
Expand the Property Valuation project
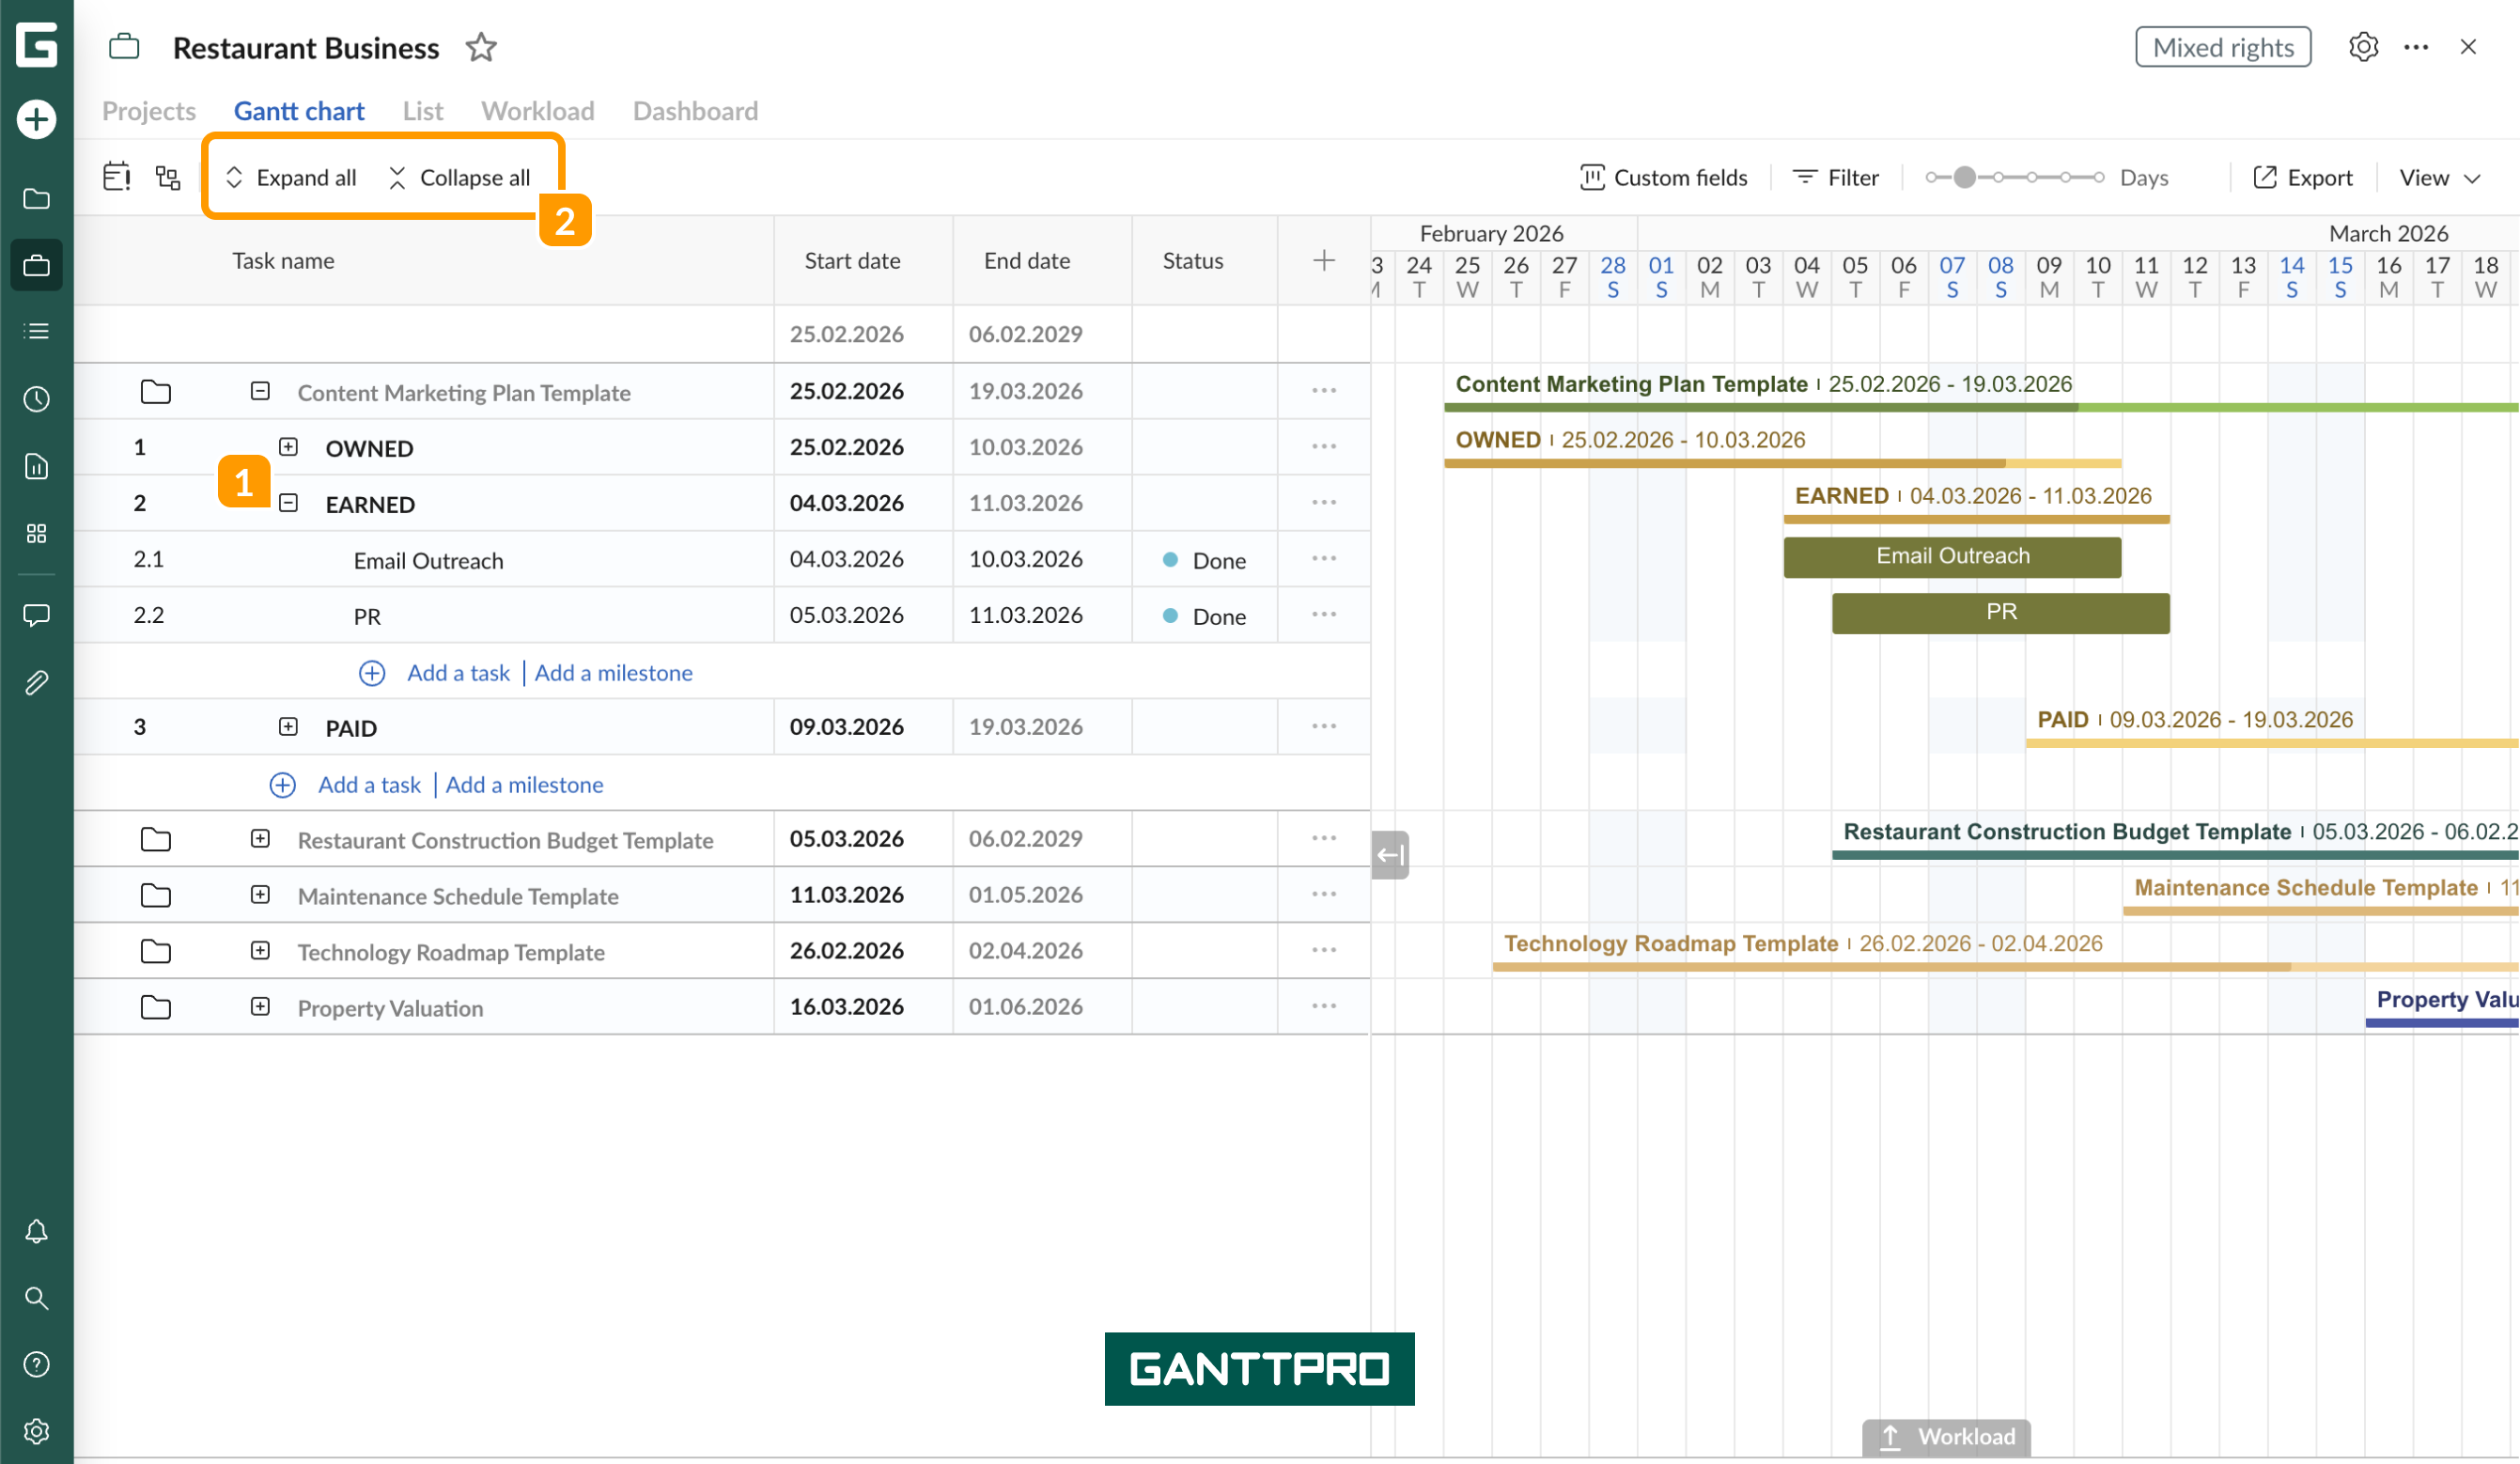260,1007
